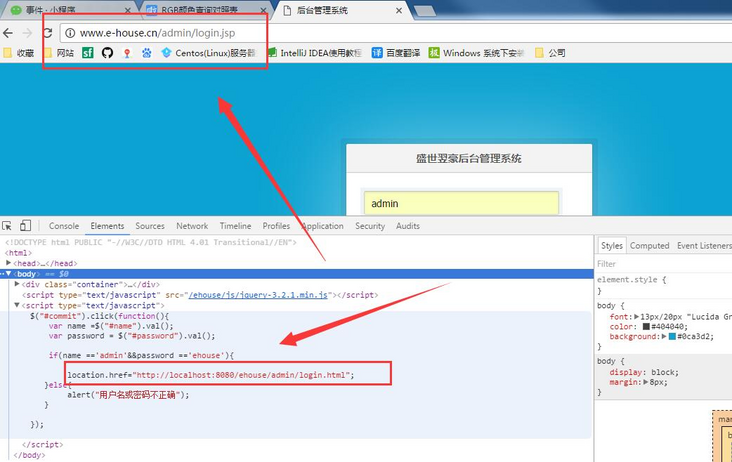Screen dimensions: 732x462
Task: Click the location.href code line
Action: tap(211, 375)
